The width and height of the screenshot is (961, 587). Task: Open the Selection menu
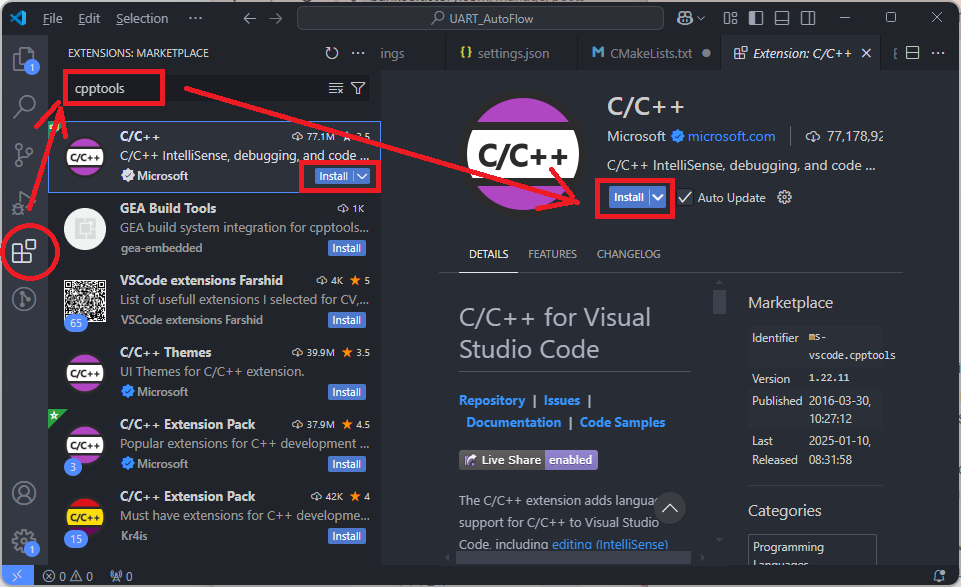[x=142, y=18]
